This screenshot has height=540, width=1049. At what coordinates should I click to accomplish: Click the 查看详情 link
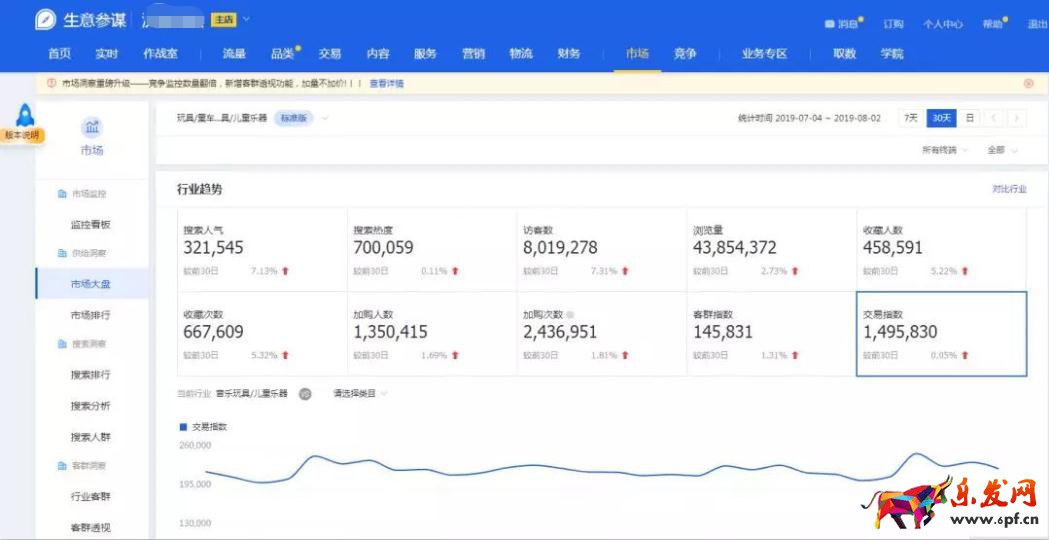(x=386, y=84)
